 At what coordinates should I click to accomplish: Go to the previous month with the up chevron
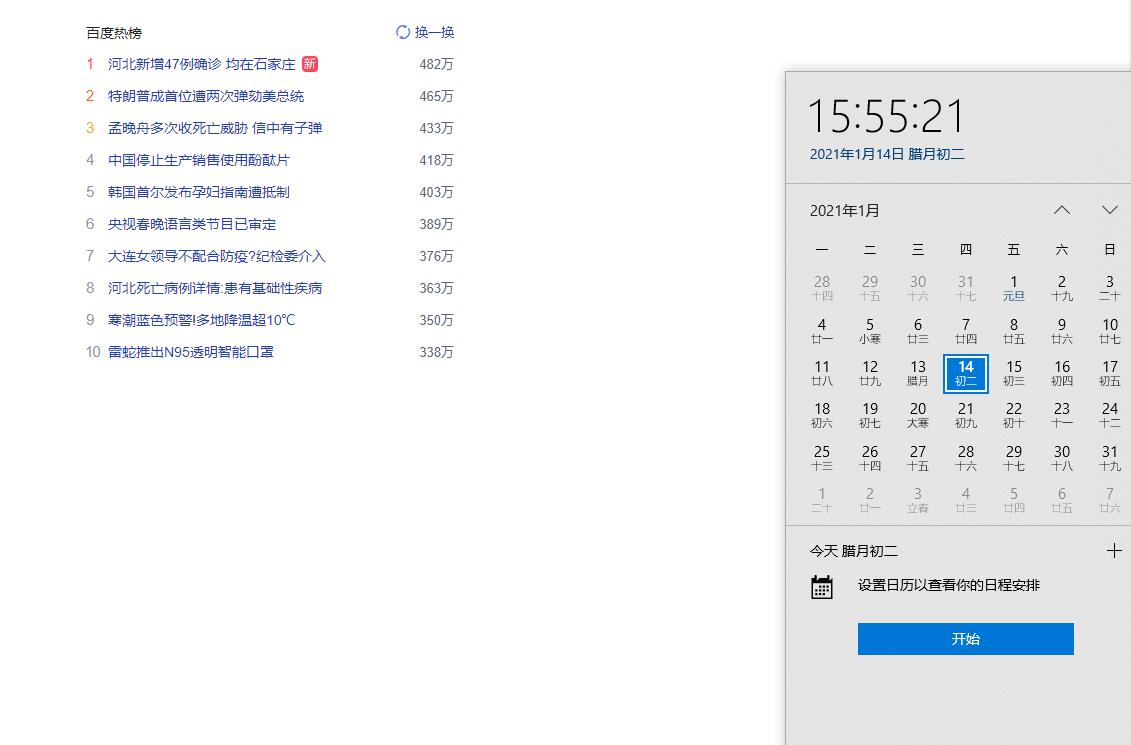[x=1062, y=210]
